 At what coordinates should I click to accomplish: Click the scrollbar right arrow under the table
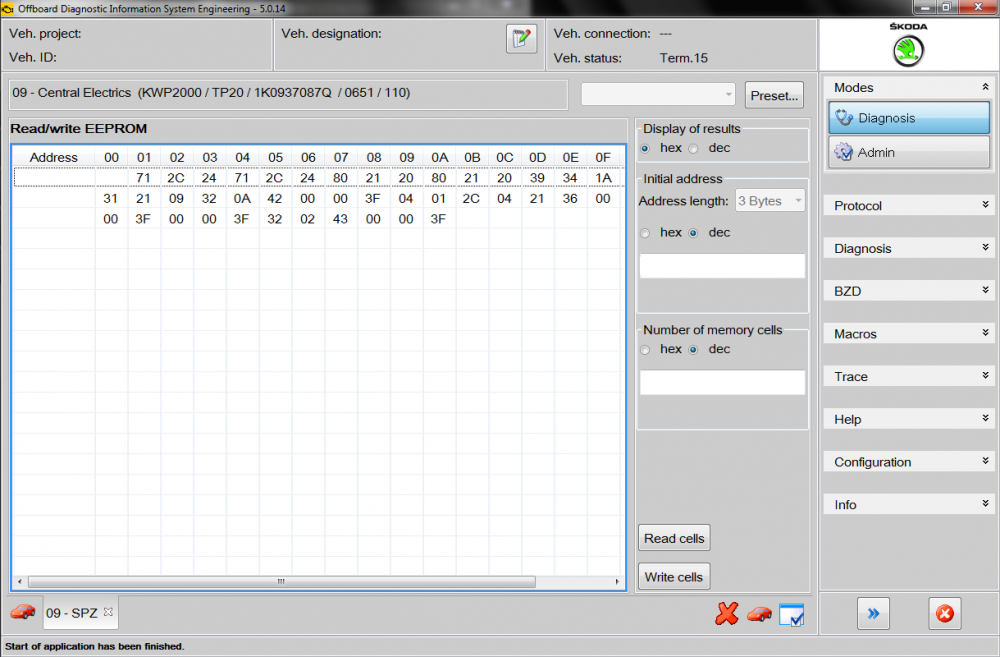point(617,582)
